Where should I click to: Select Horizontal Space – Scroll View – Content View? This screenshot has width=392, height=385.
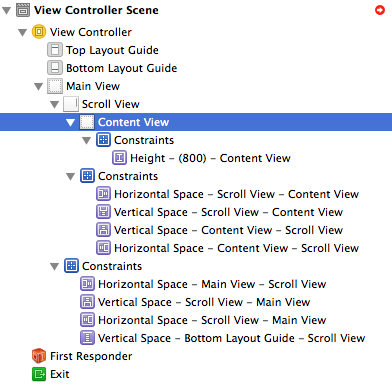(236, 194)
